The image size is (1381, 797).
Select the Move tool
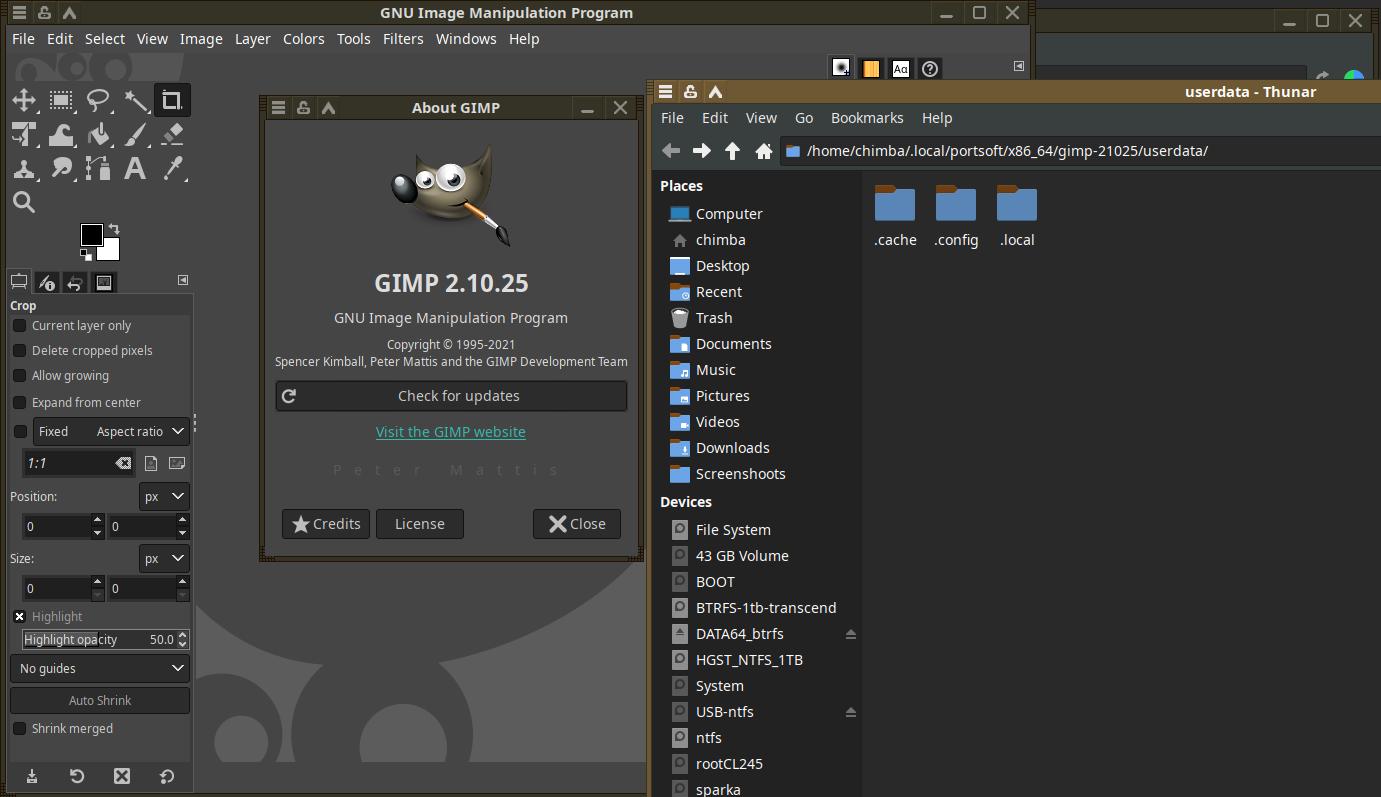point(24,100)
